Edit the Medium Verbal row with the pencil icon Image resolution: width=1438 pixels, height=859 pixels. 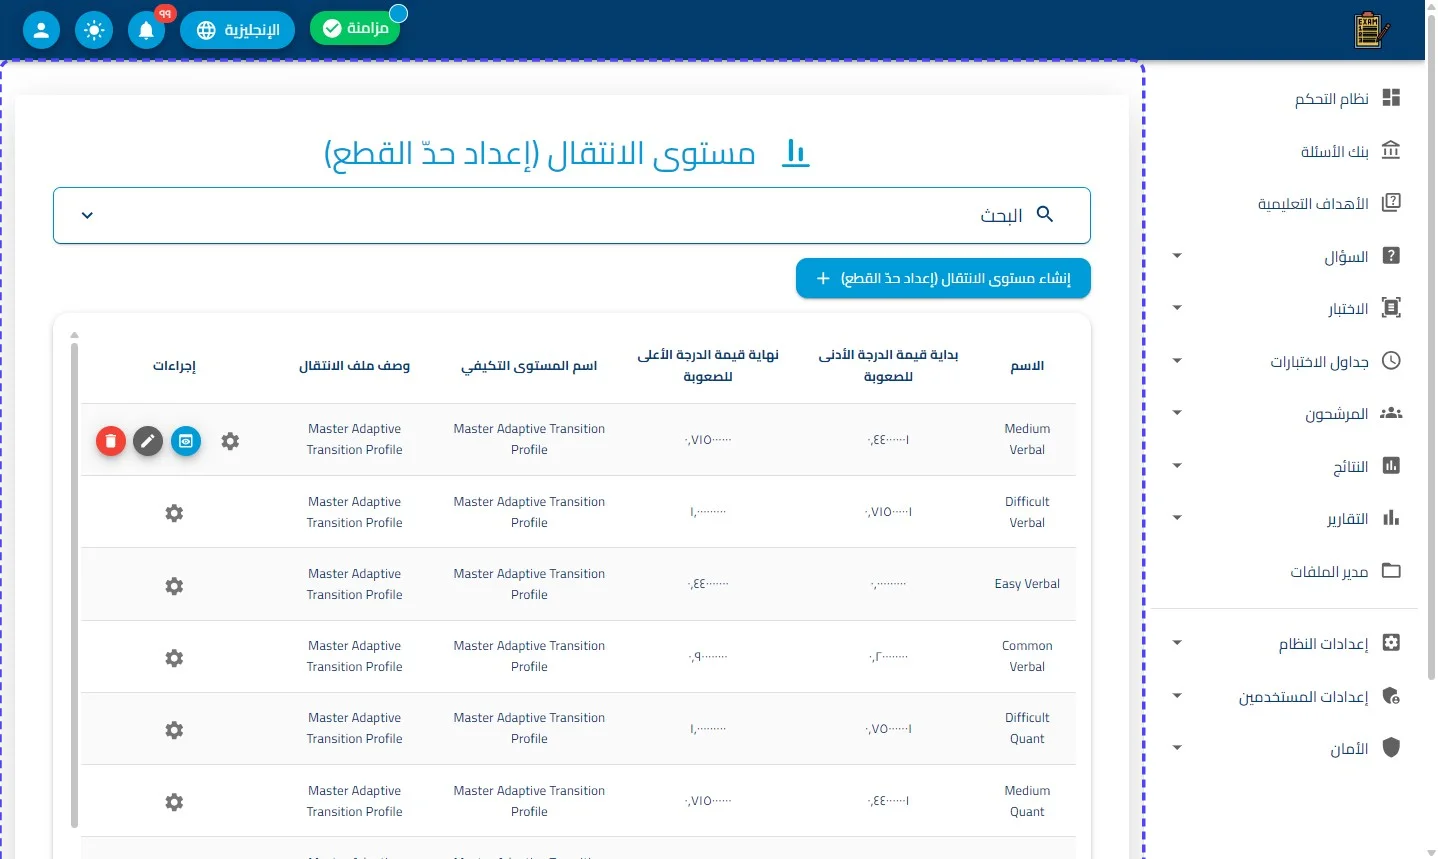[x=148, y=441]
